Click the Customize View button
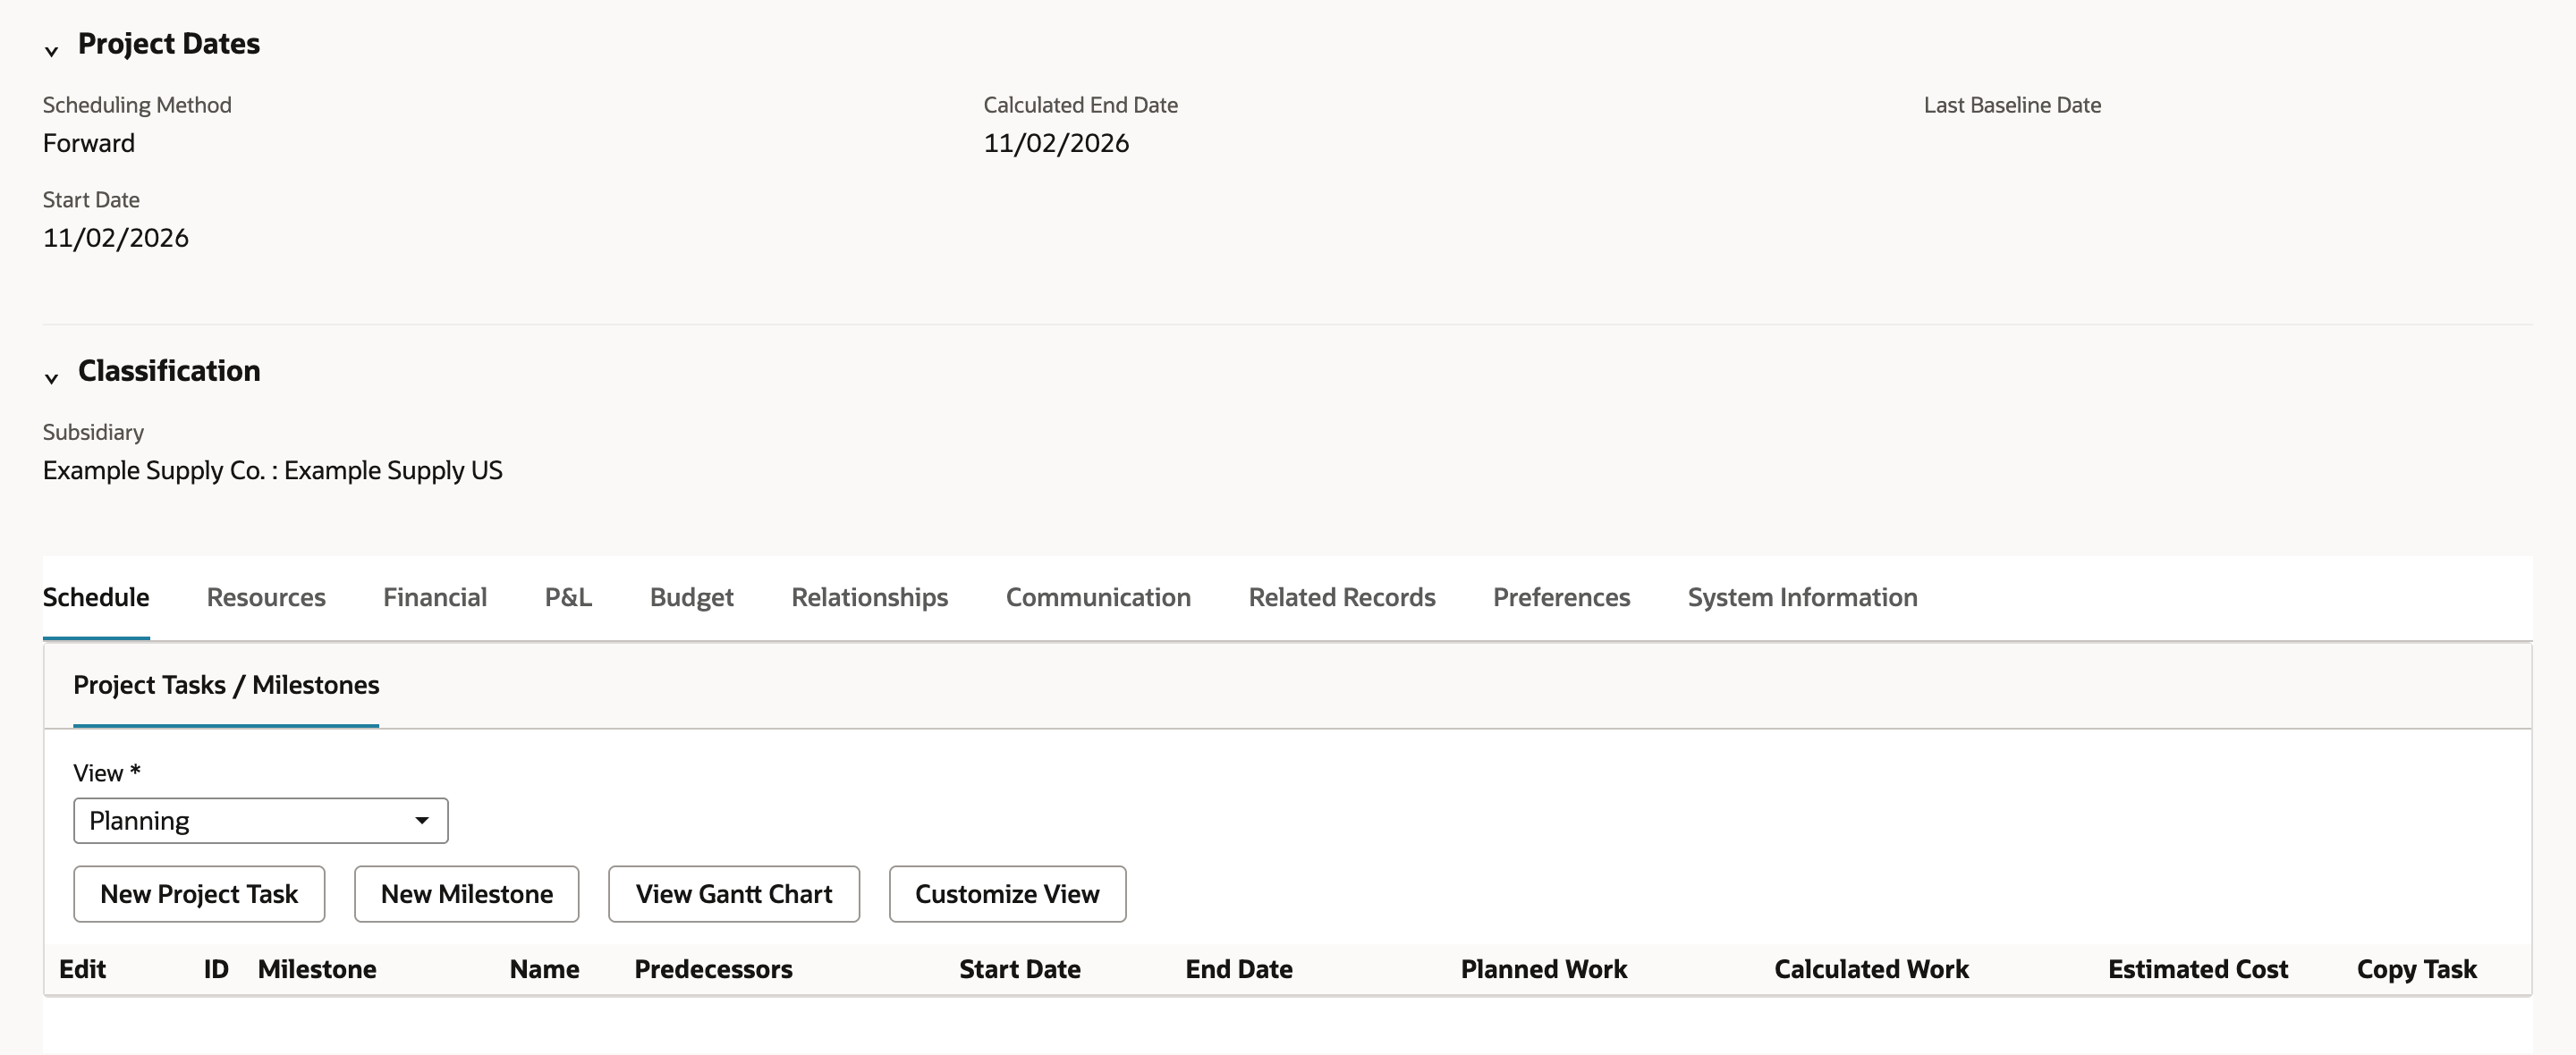 pyautogui.click(x=1007, y=894)
